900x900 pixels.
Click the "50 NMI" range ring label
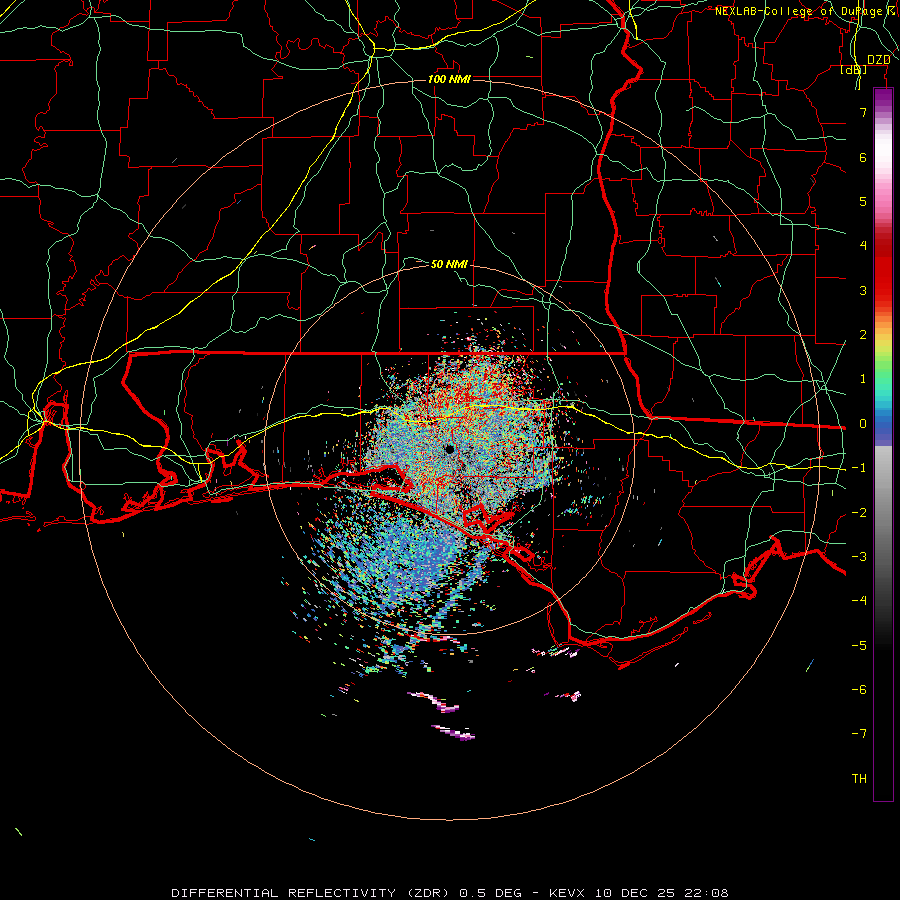(x=449, y=264)
